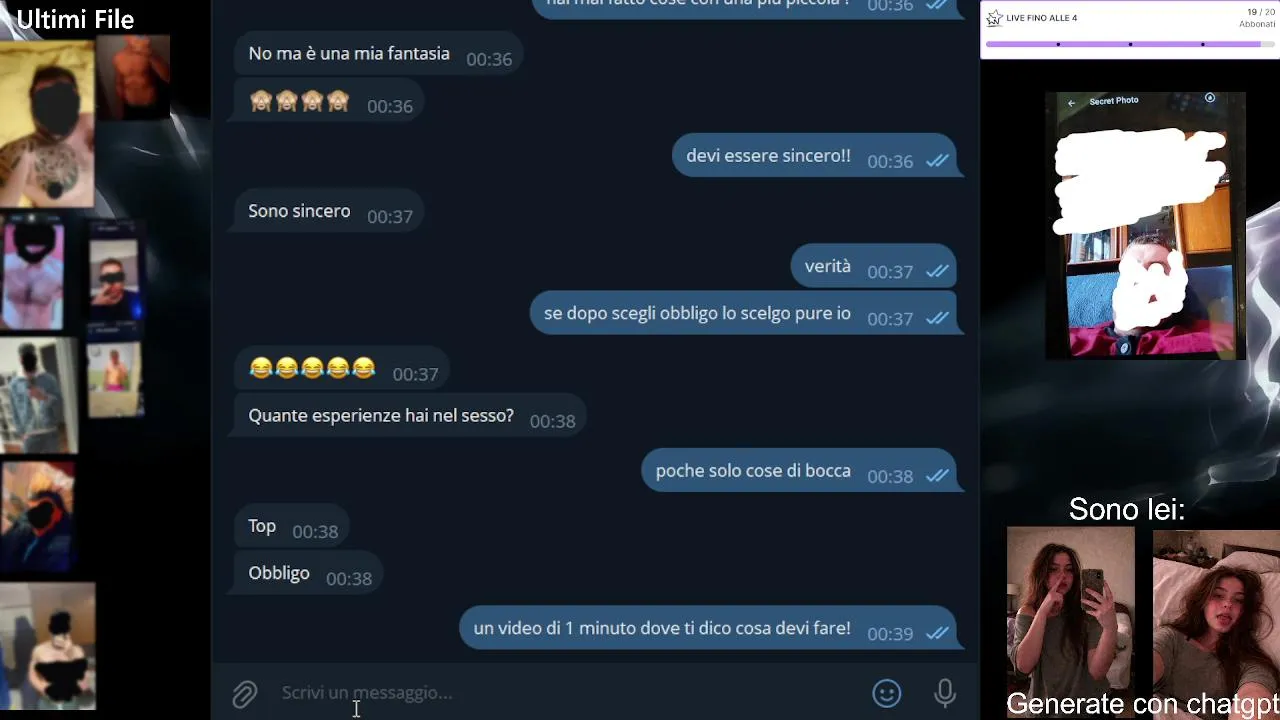The width and height of the screenshot is (1280, 720).
Task: Open the paperclip attachment icon
Action: pos(245,694)
